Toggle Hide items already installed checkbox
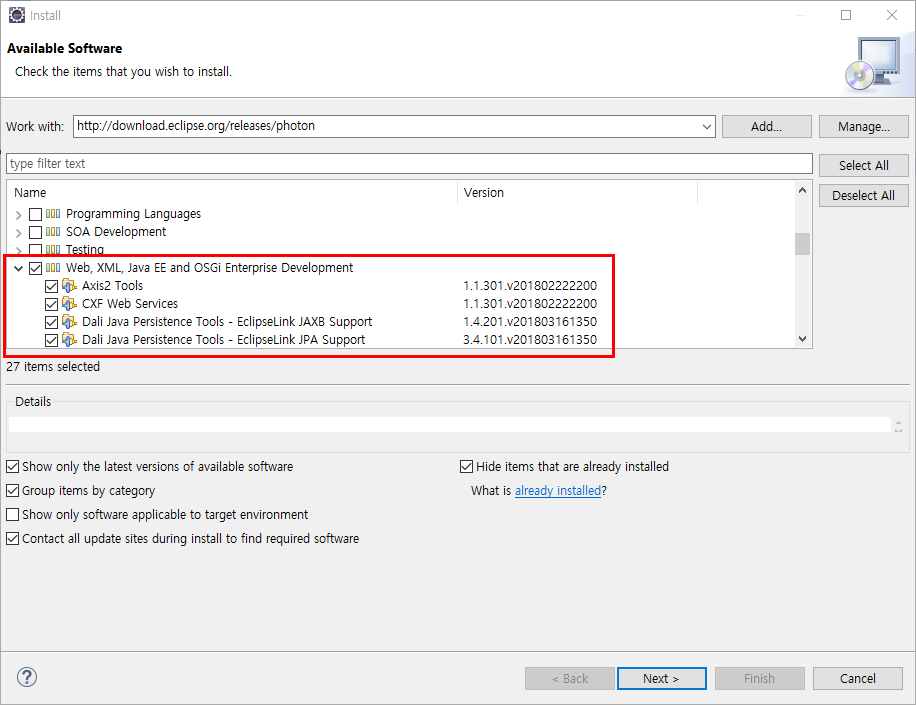 (466, 467)
